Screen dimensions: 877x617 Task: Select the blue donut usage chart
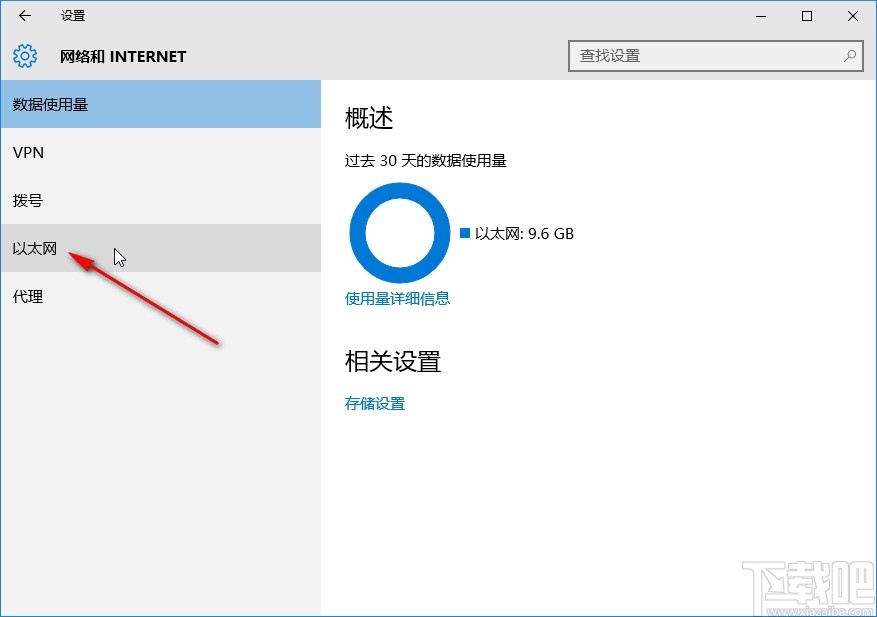point(399,233)
